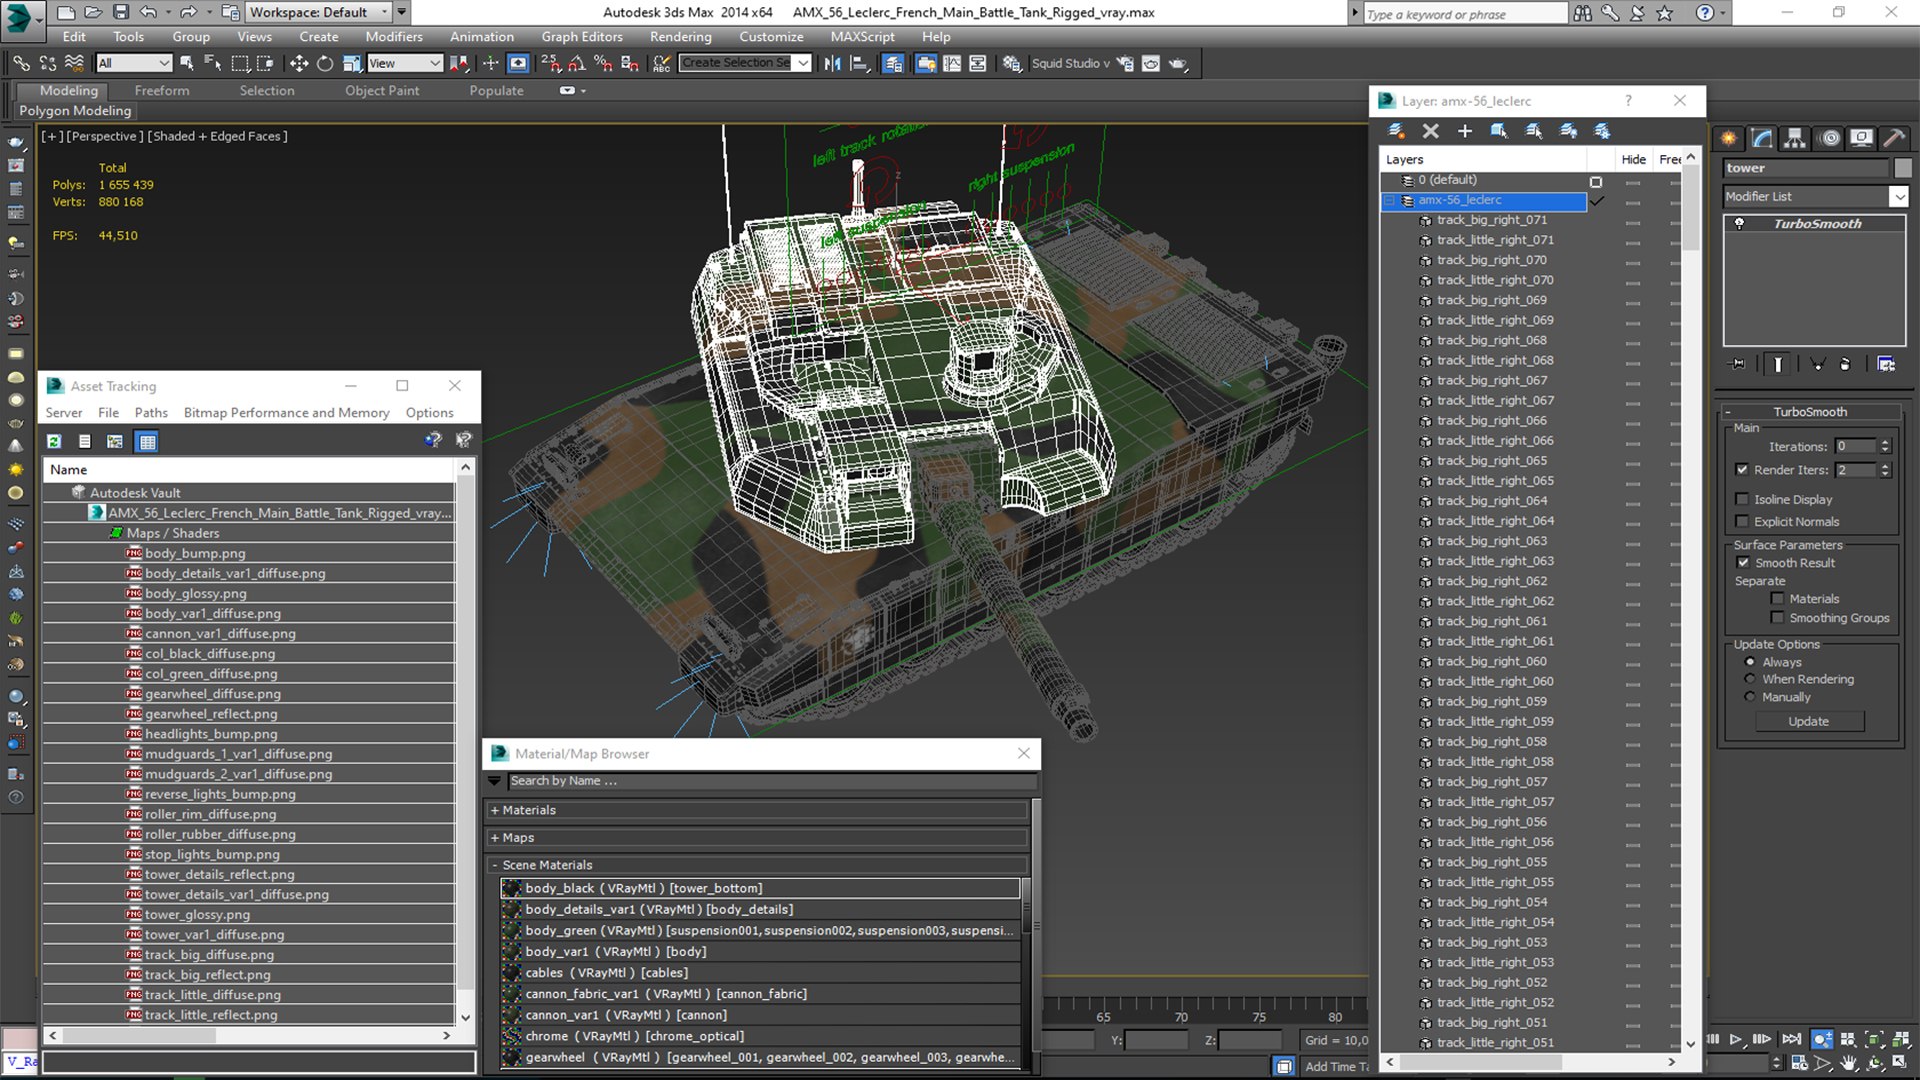
Task: Click Add Selected Objects plus icon
Action: tap(1465, 131)
